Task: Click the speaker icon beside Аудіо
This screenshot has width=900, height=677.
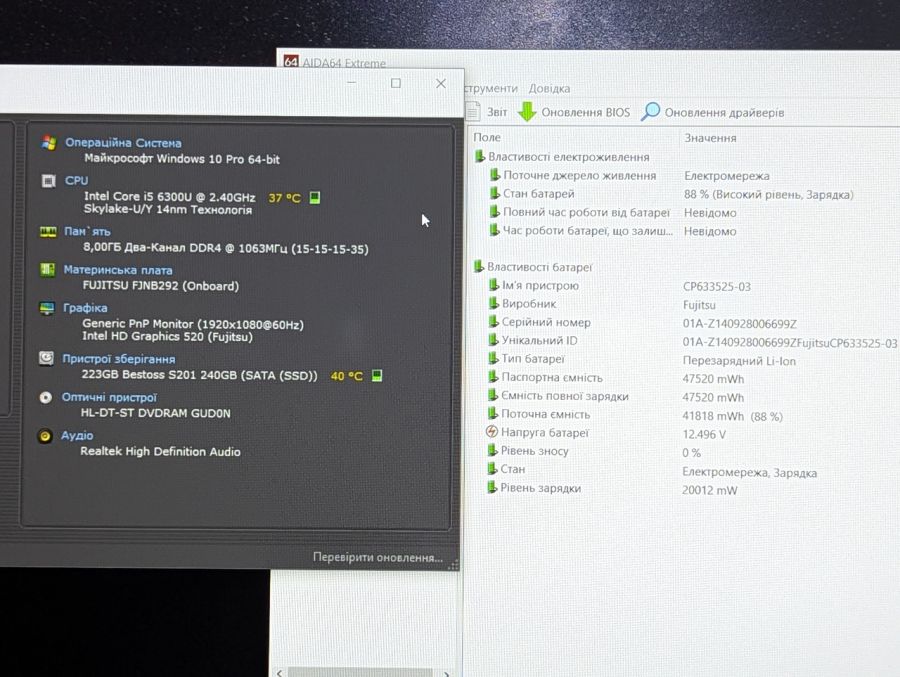Action: [x=45, y=436]
